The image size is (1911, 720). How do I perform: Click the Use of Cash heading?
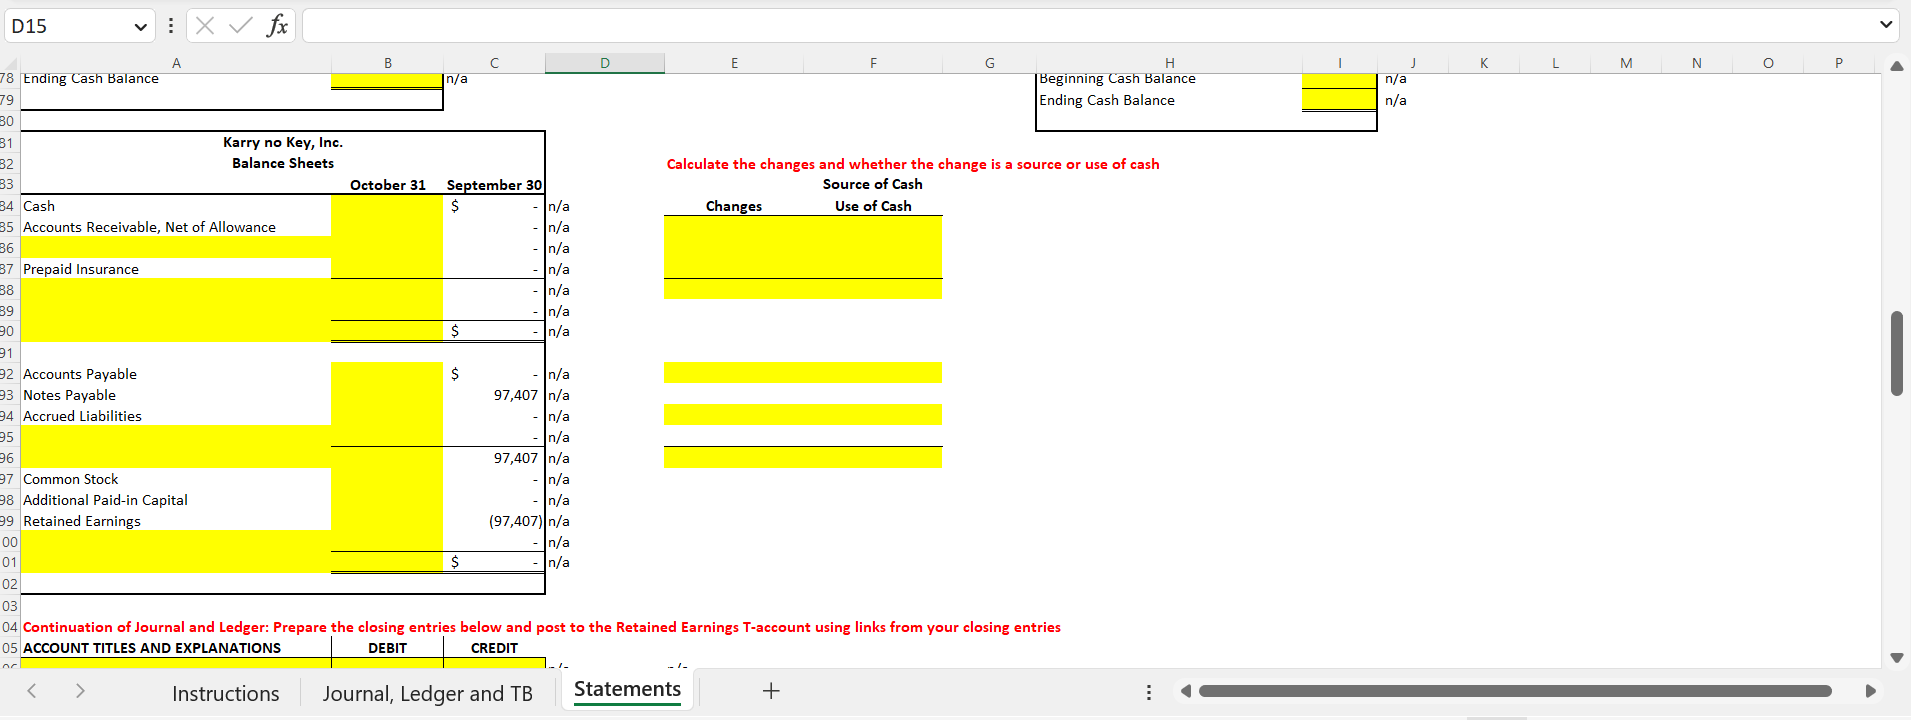(x=873, y=206)
